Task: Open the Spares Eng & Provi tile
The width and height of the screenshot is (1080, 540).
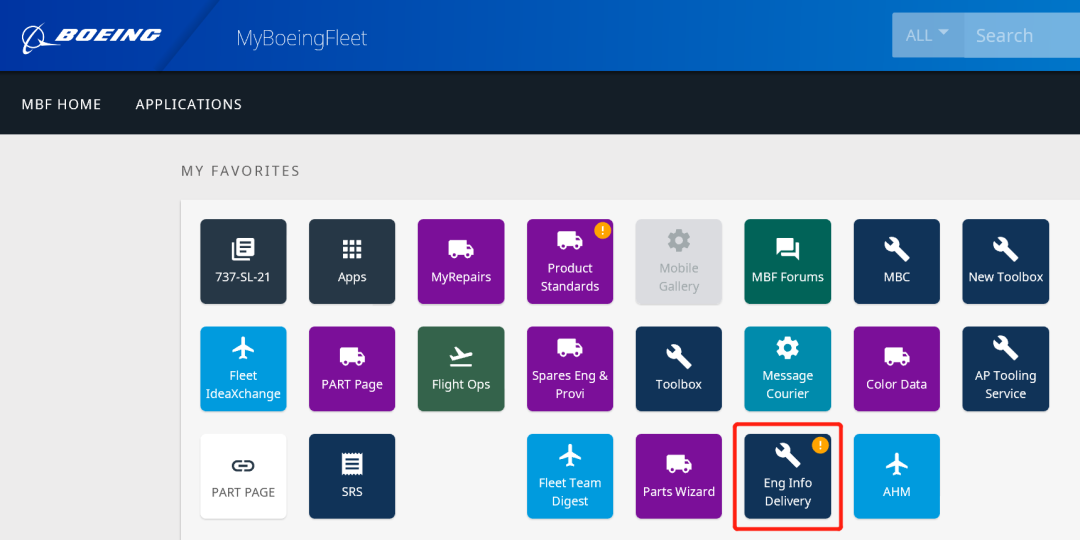Action: coord(570,369)
